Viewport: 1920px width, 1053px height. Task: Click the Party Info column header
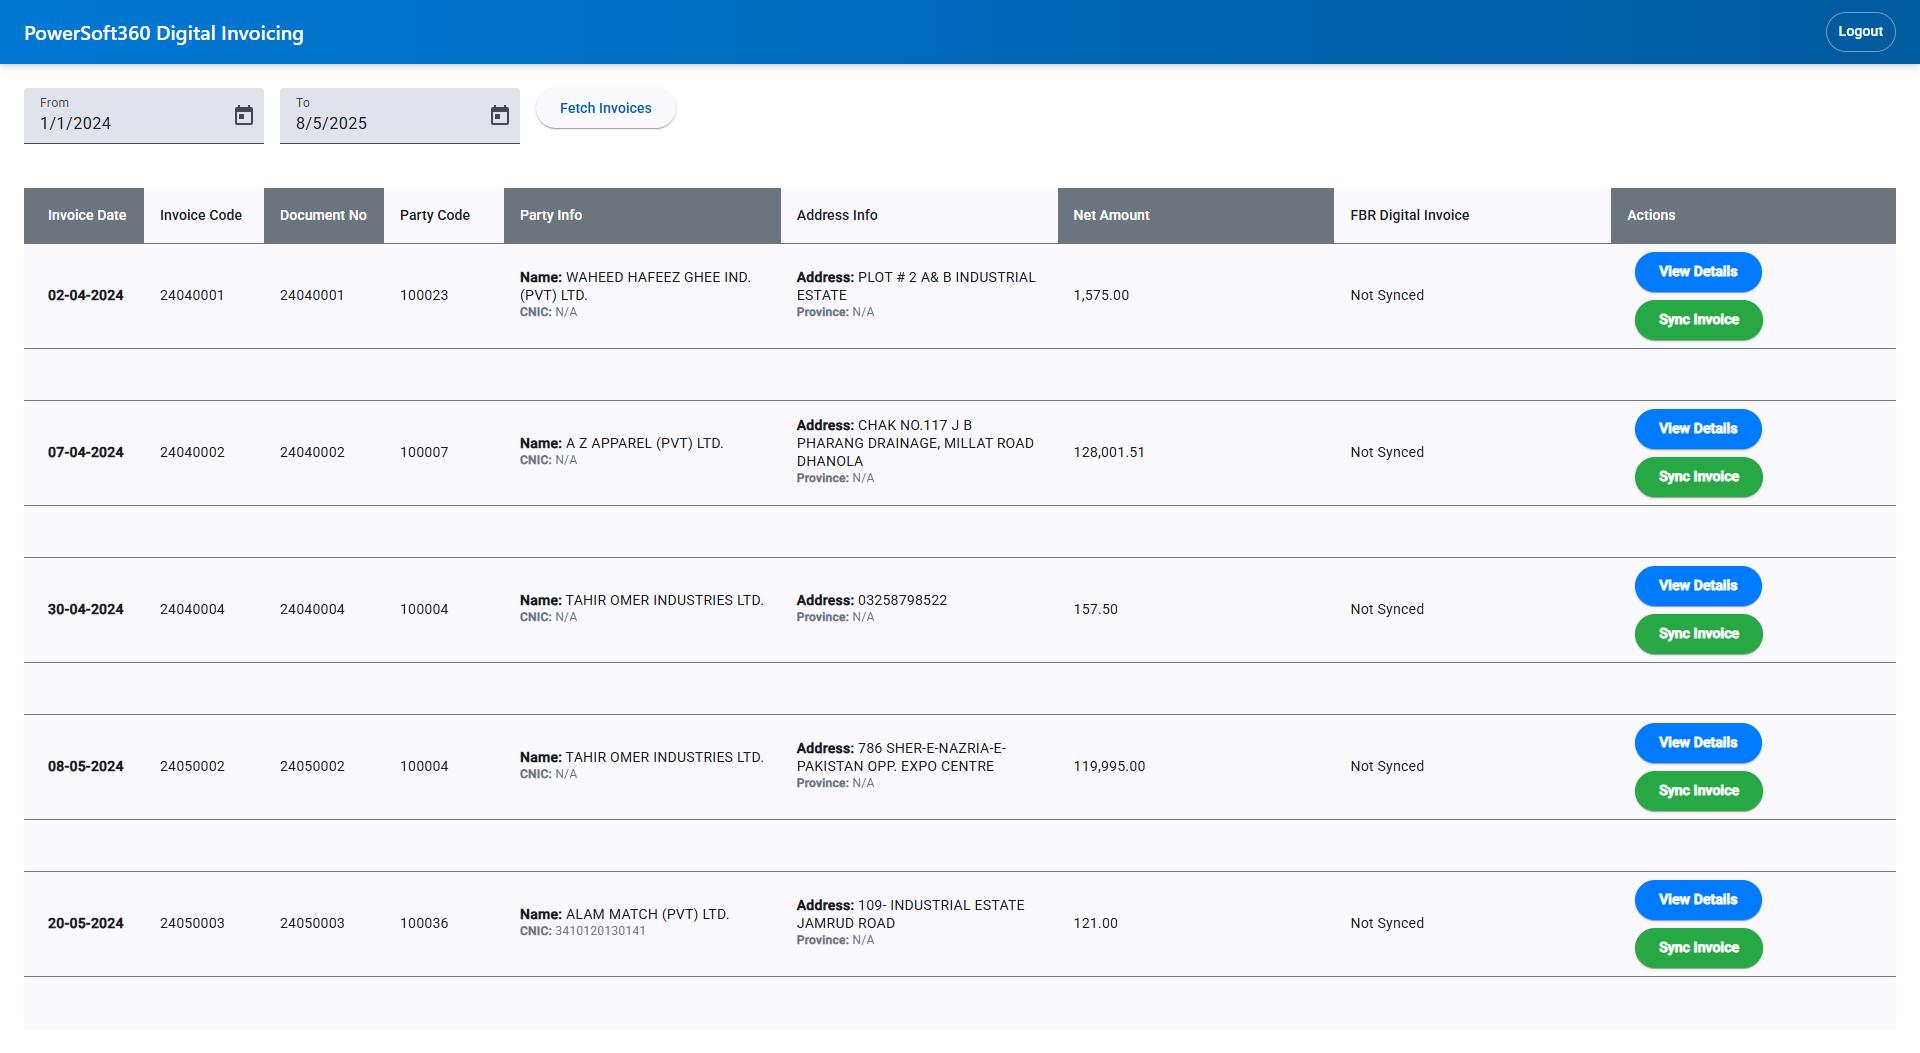click(551, 214)
